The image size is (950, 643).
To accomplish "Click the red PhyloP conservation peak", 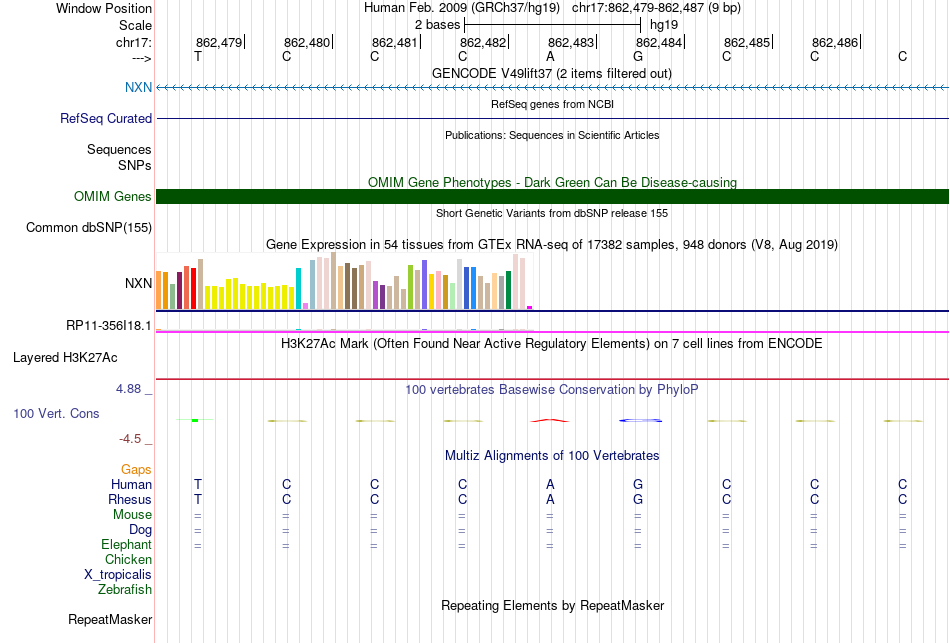I will pos(550,420).
